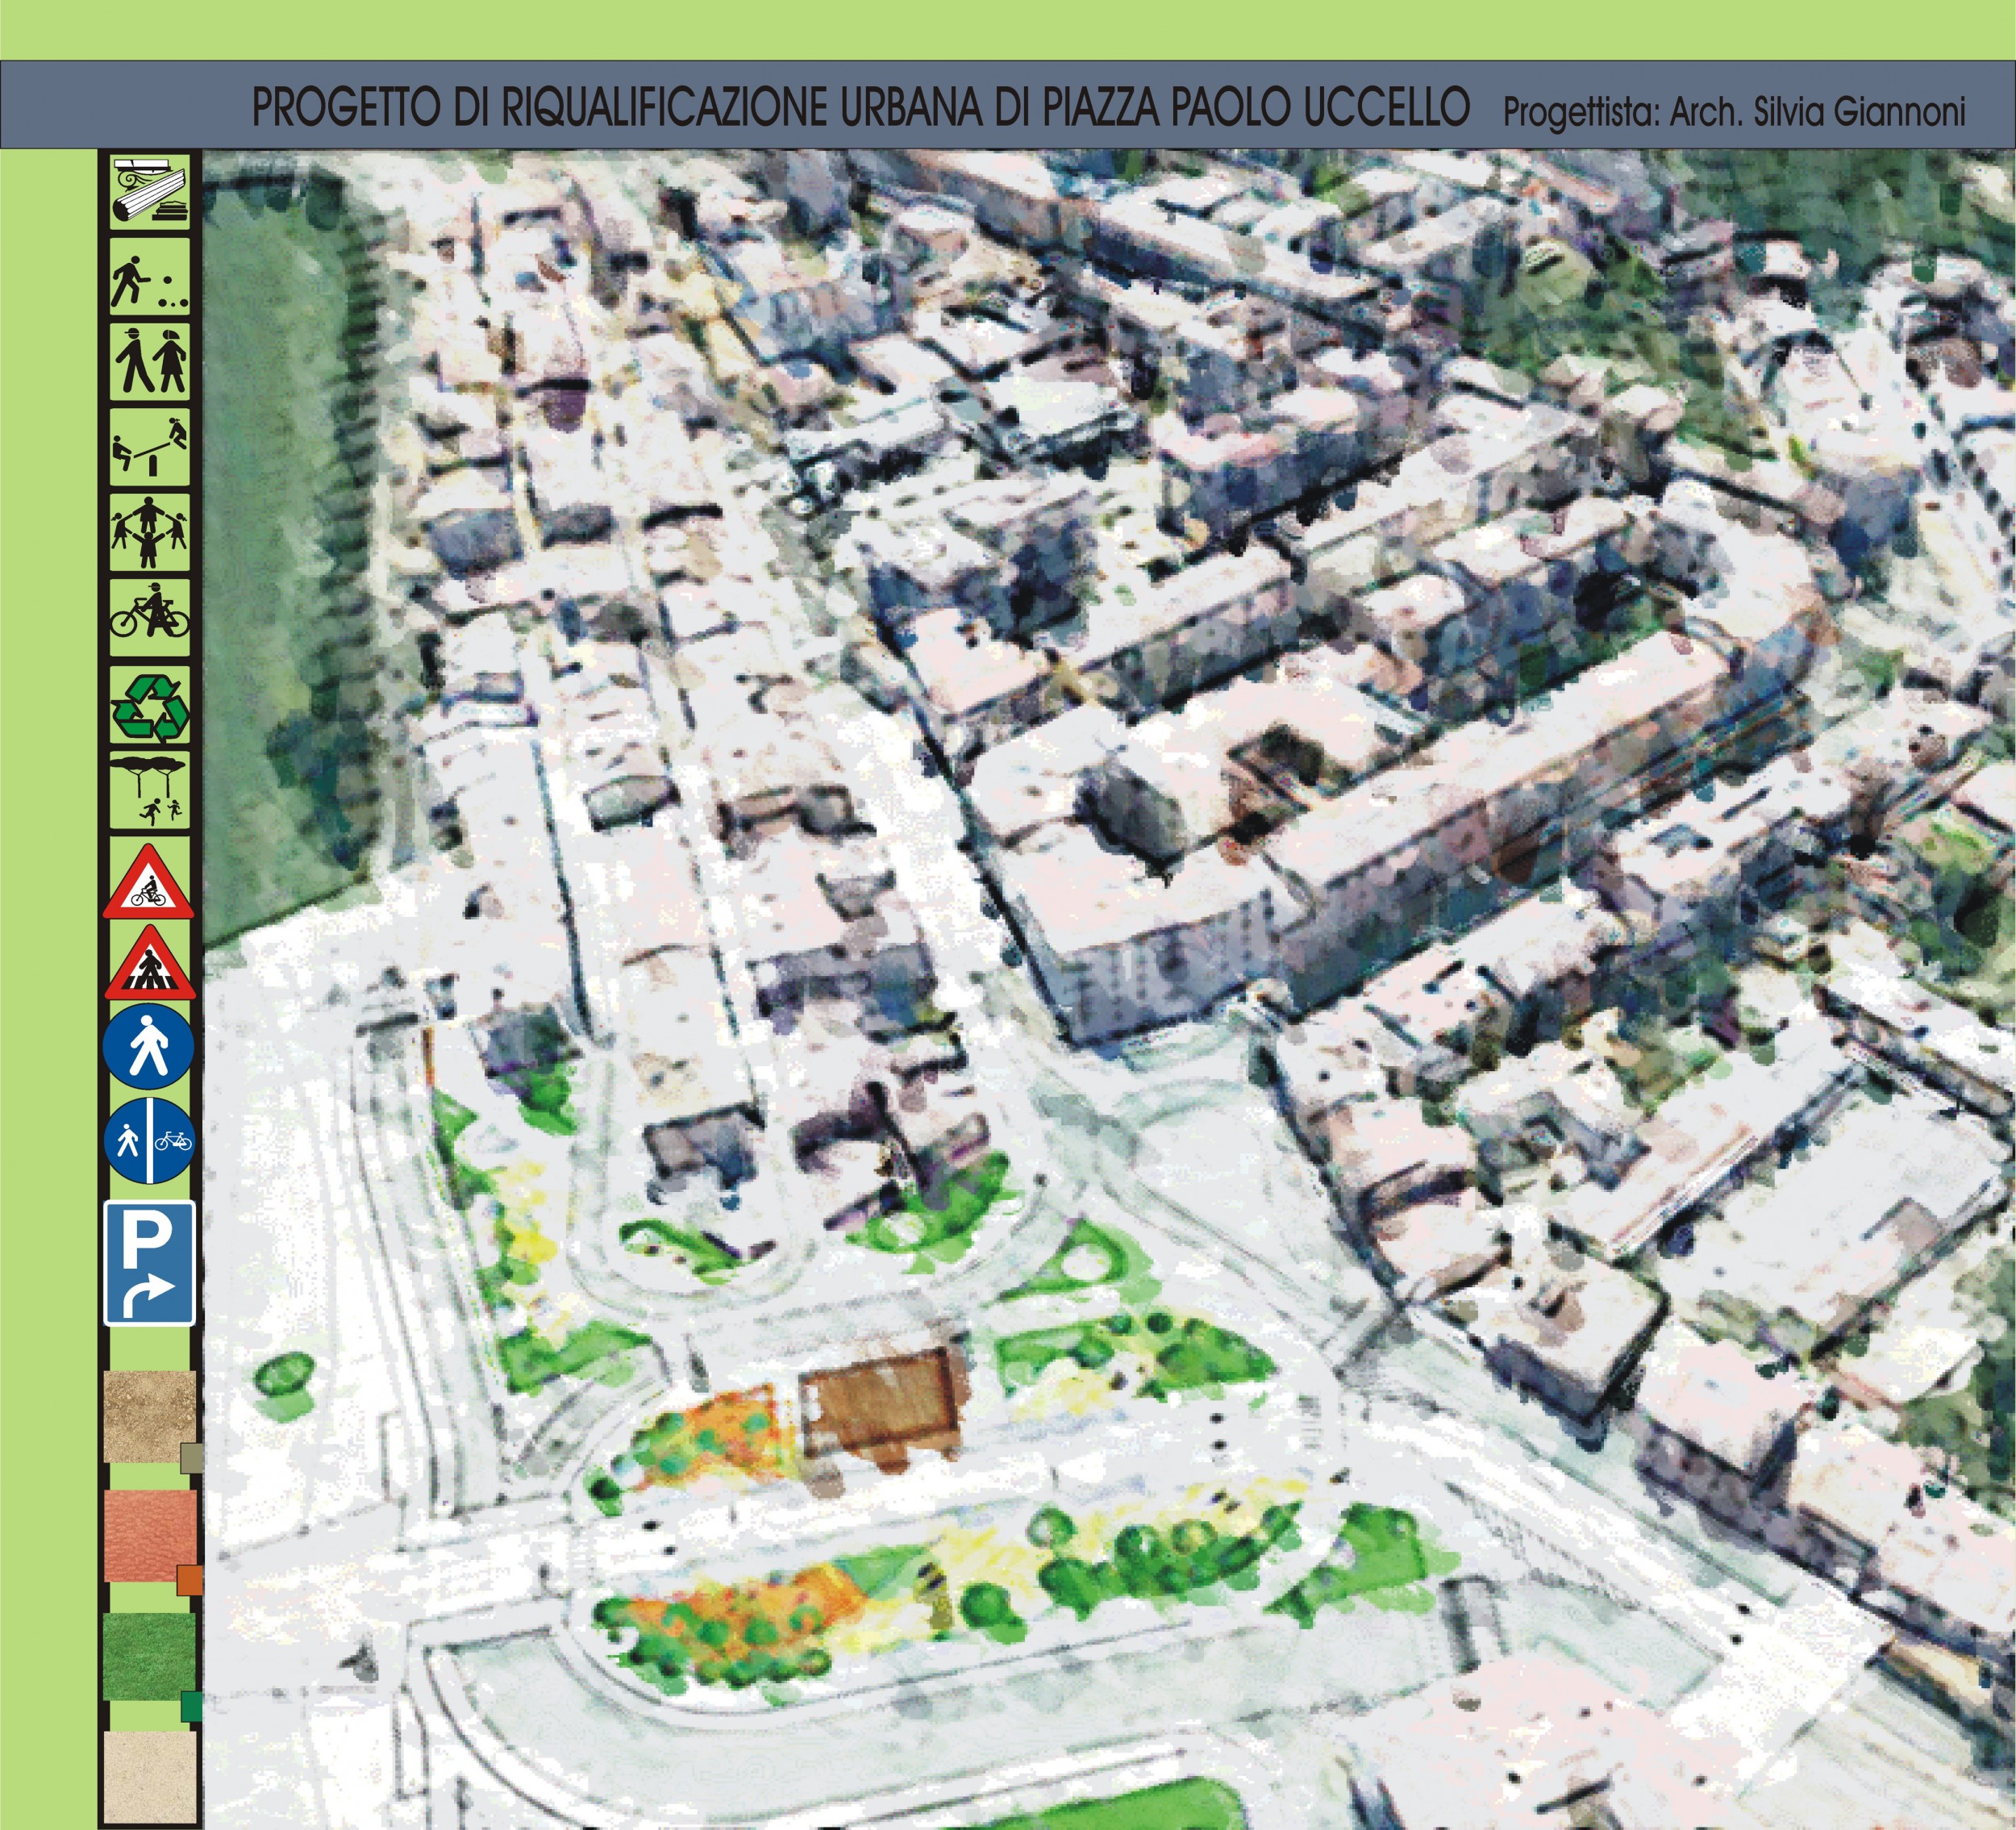The image size is (2016, 1830).
Task: Pick the gravel texture swatch
Action: pyautogui.click(x=149, y=1416)
